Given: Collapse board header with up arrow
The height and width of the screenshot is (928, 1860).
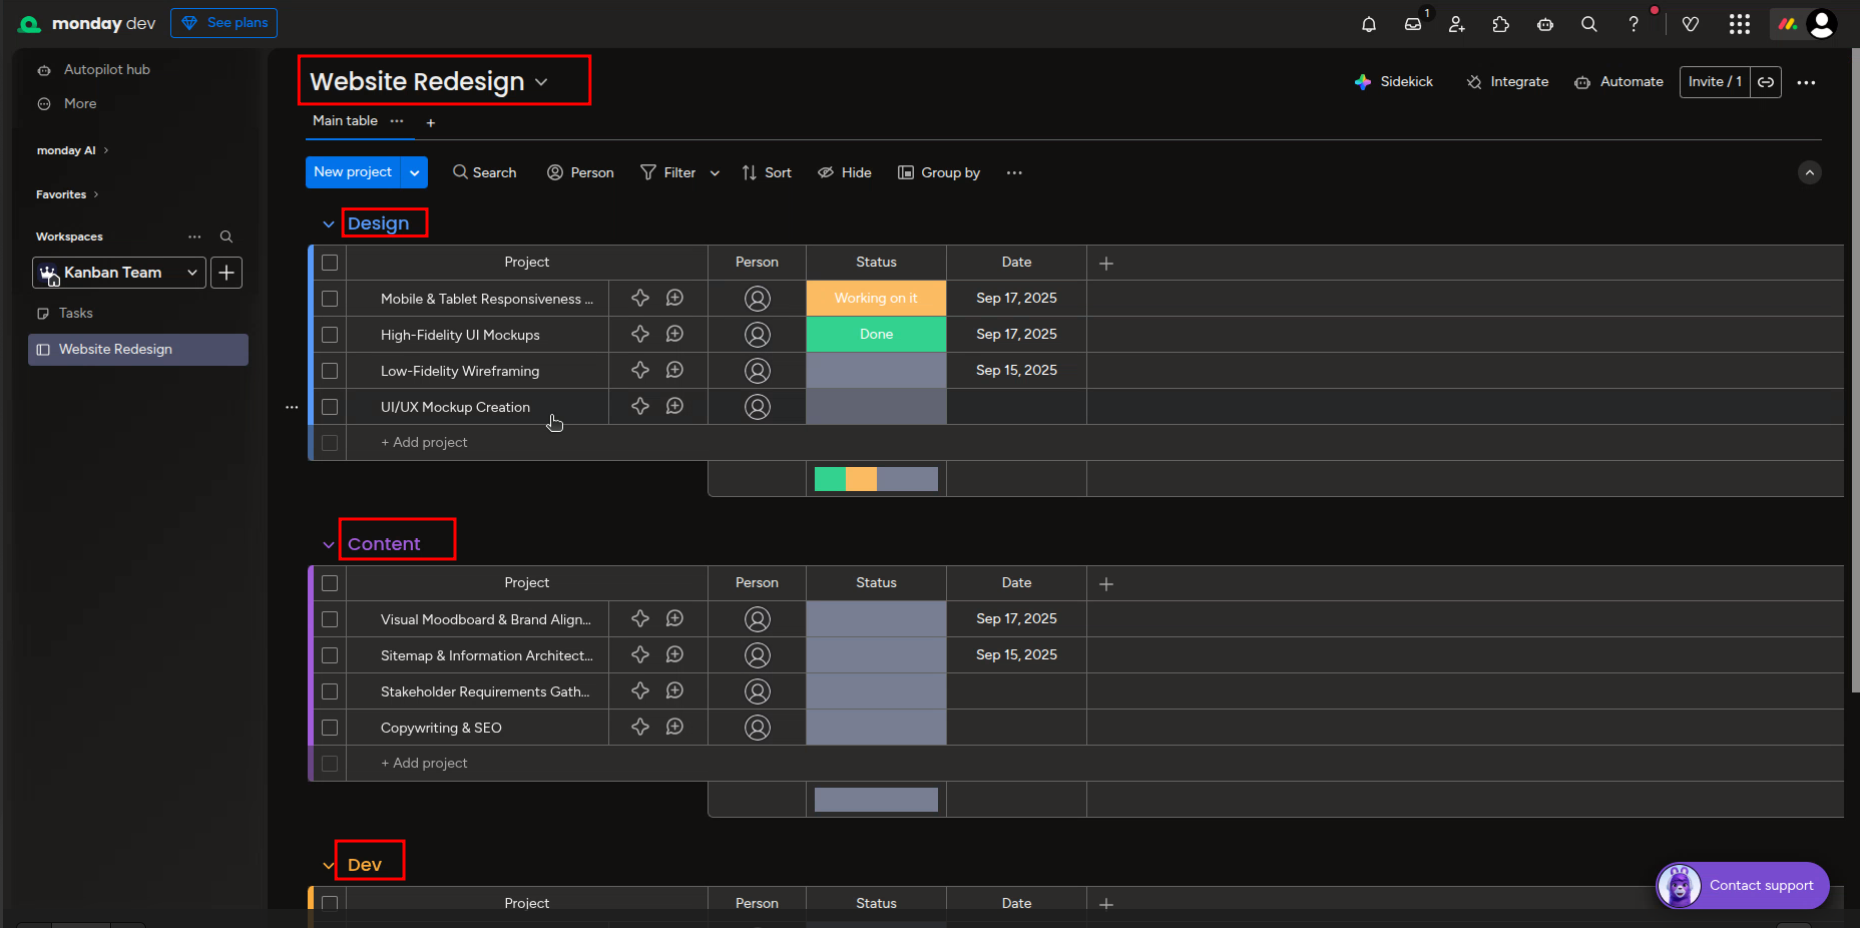Looking at the screenshot, I should point(1809,173).
